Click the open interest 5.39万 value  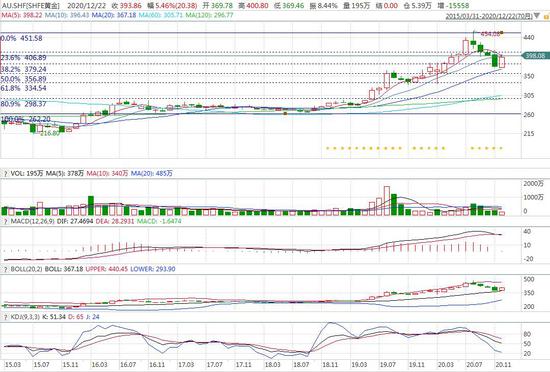(x=420, y=6)
